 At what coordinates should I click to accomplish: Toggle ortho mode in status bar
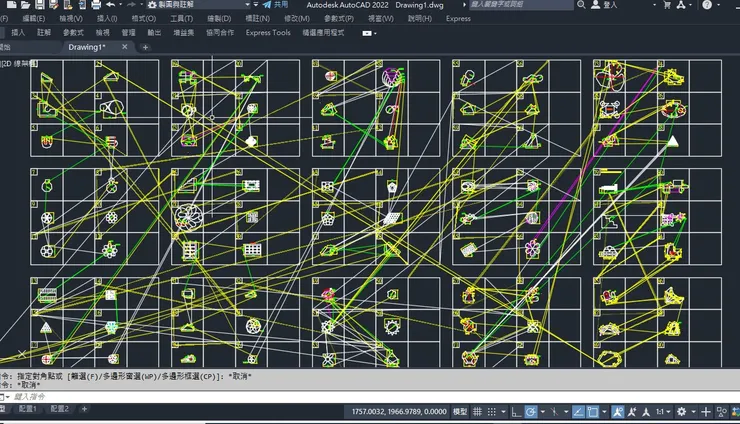pos(516,412)
